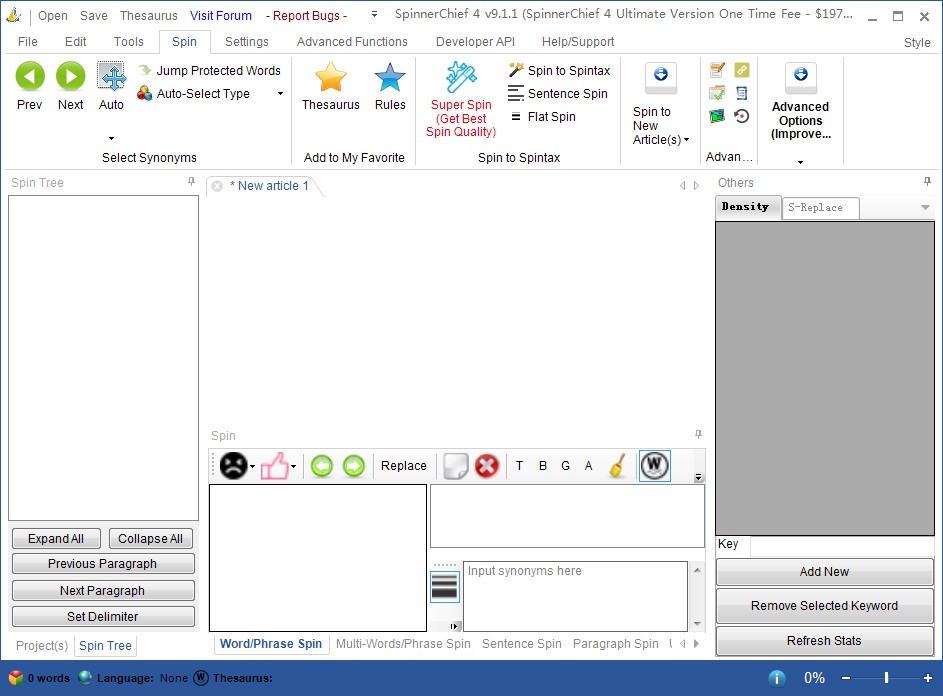The width and height of the screenshot is (943, 696).
Task: Go to Previous Paragraph
Action: (x=103, y=564)
